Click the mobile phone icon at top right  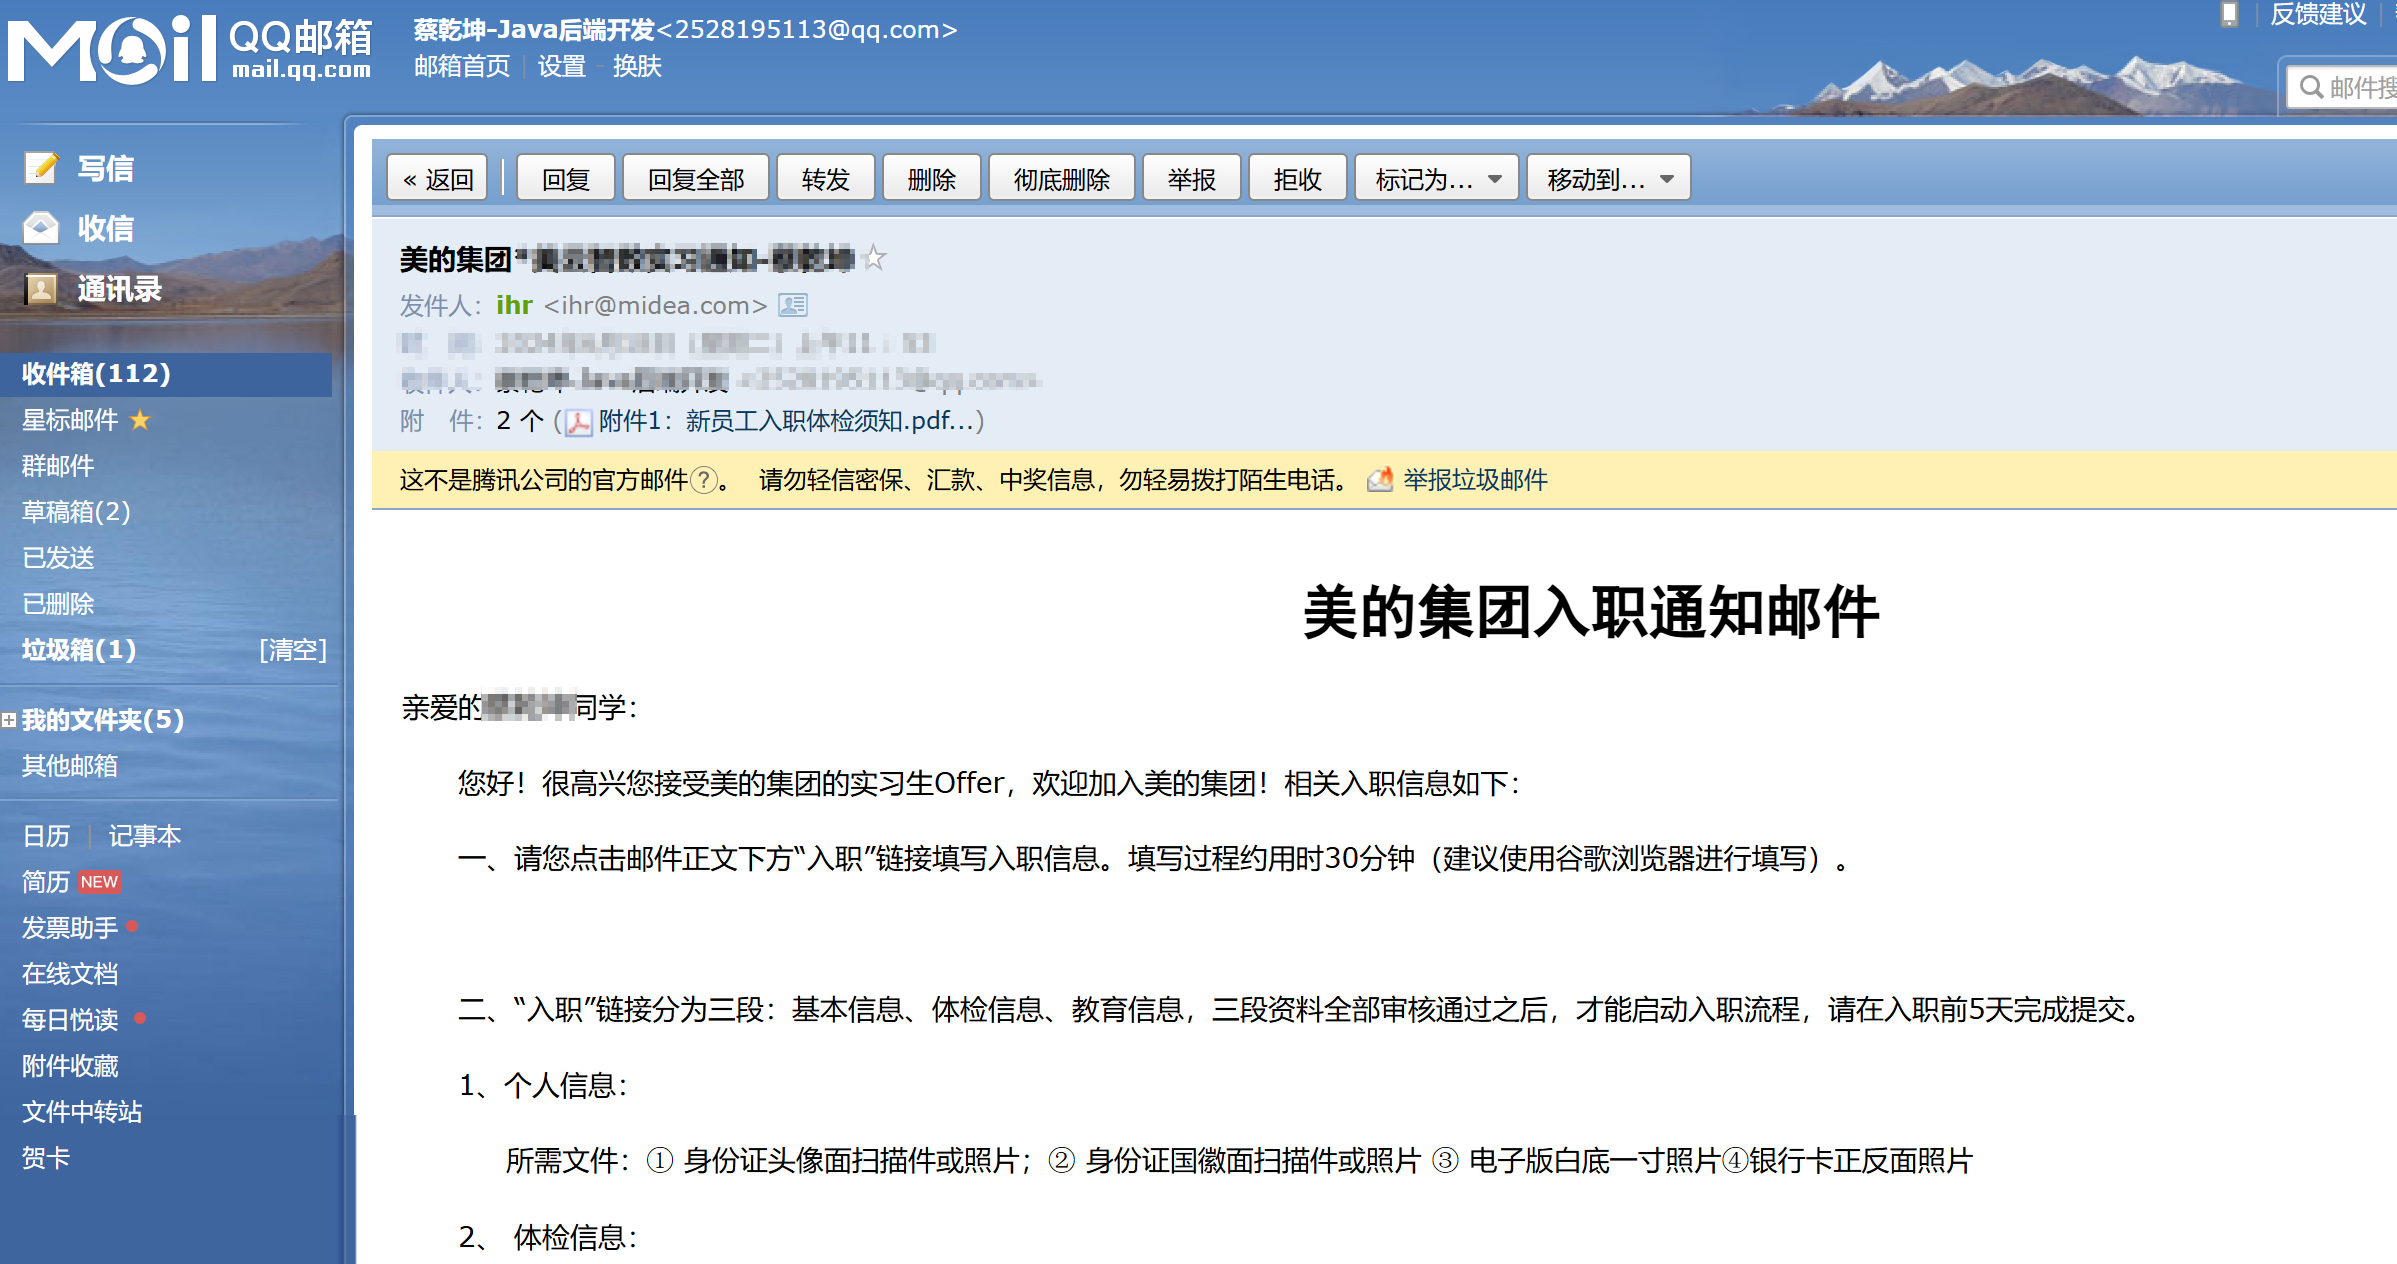pyautogui.click(x=2229, y=14)
